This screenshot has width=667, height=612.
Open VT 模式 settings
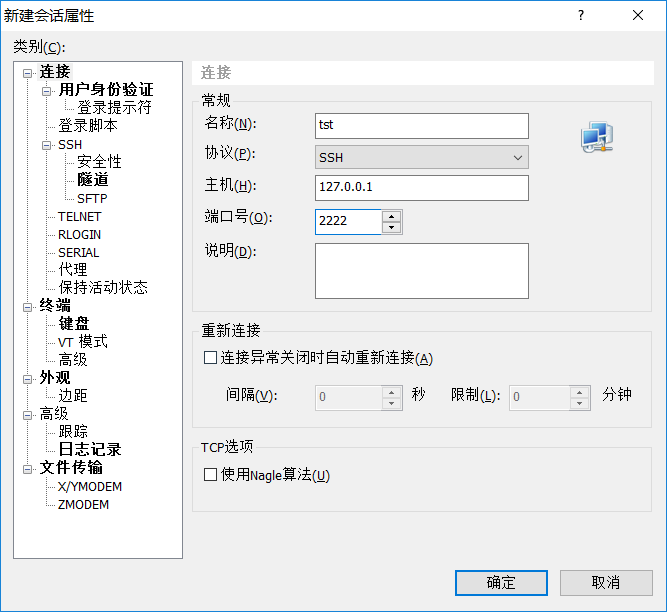point(83,342)
